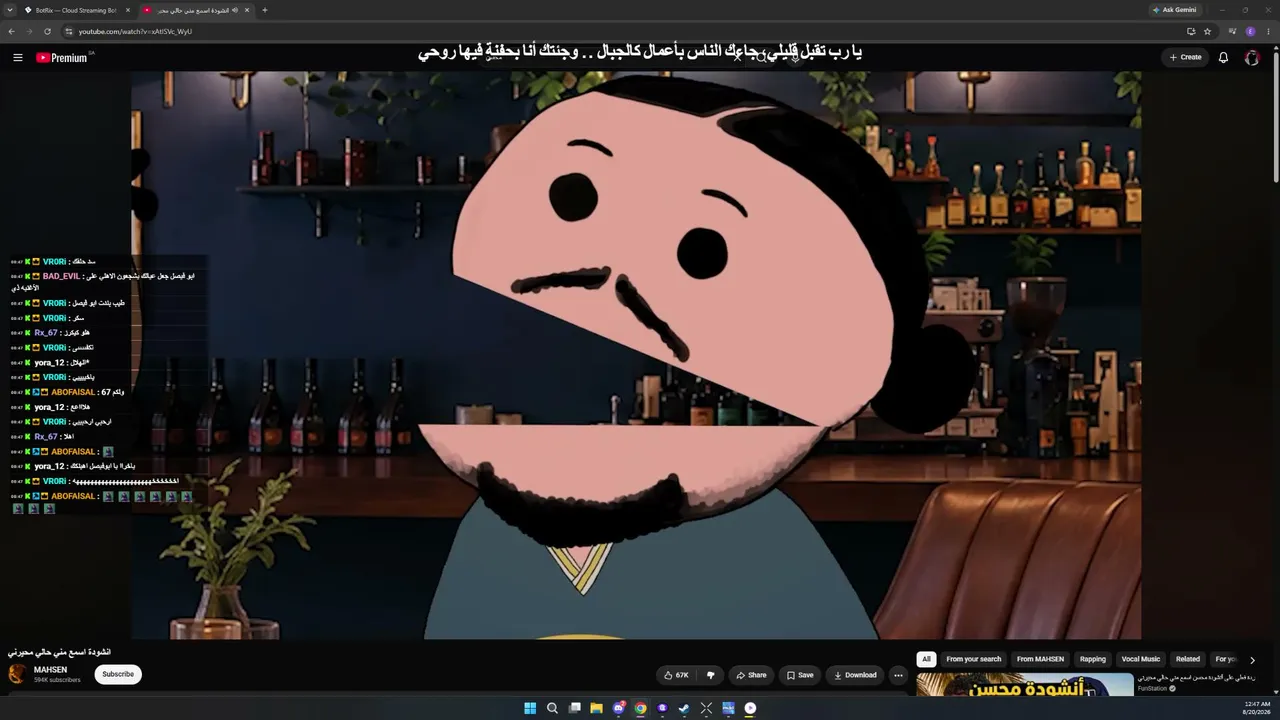The height and width of the screenshot is (720, 1280).
Task: Open Task View on taskbar
Action: [x=574, y=708]
